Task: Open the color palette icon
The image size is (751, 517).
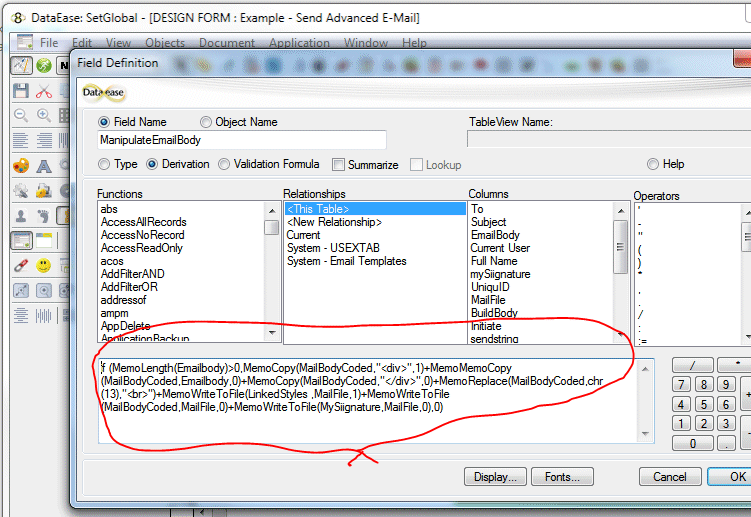Action: click(21, 166)
